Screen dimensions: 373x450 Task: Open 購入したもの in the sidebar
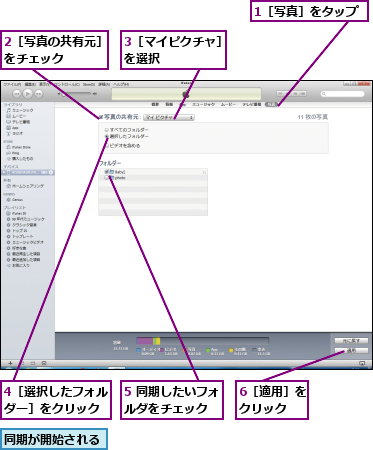[x=20, y=159]
